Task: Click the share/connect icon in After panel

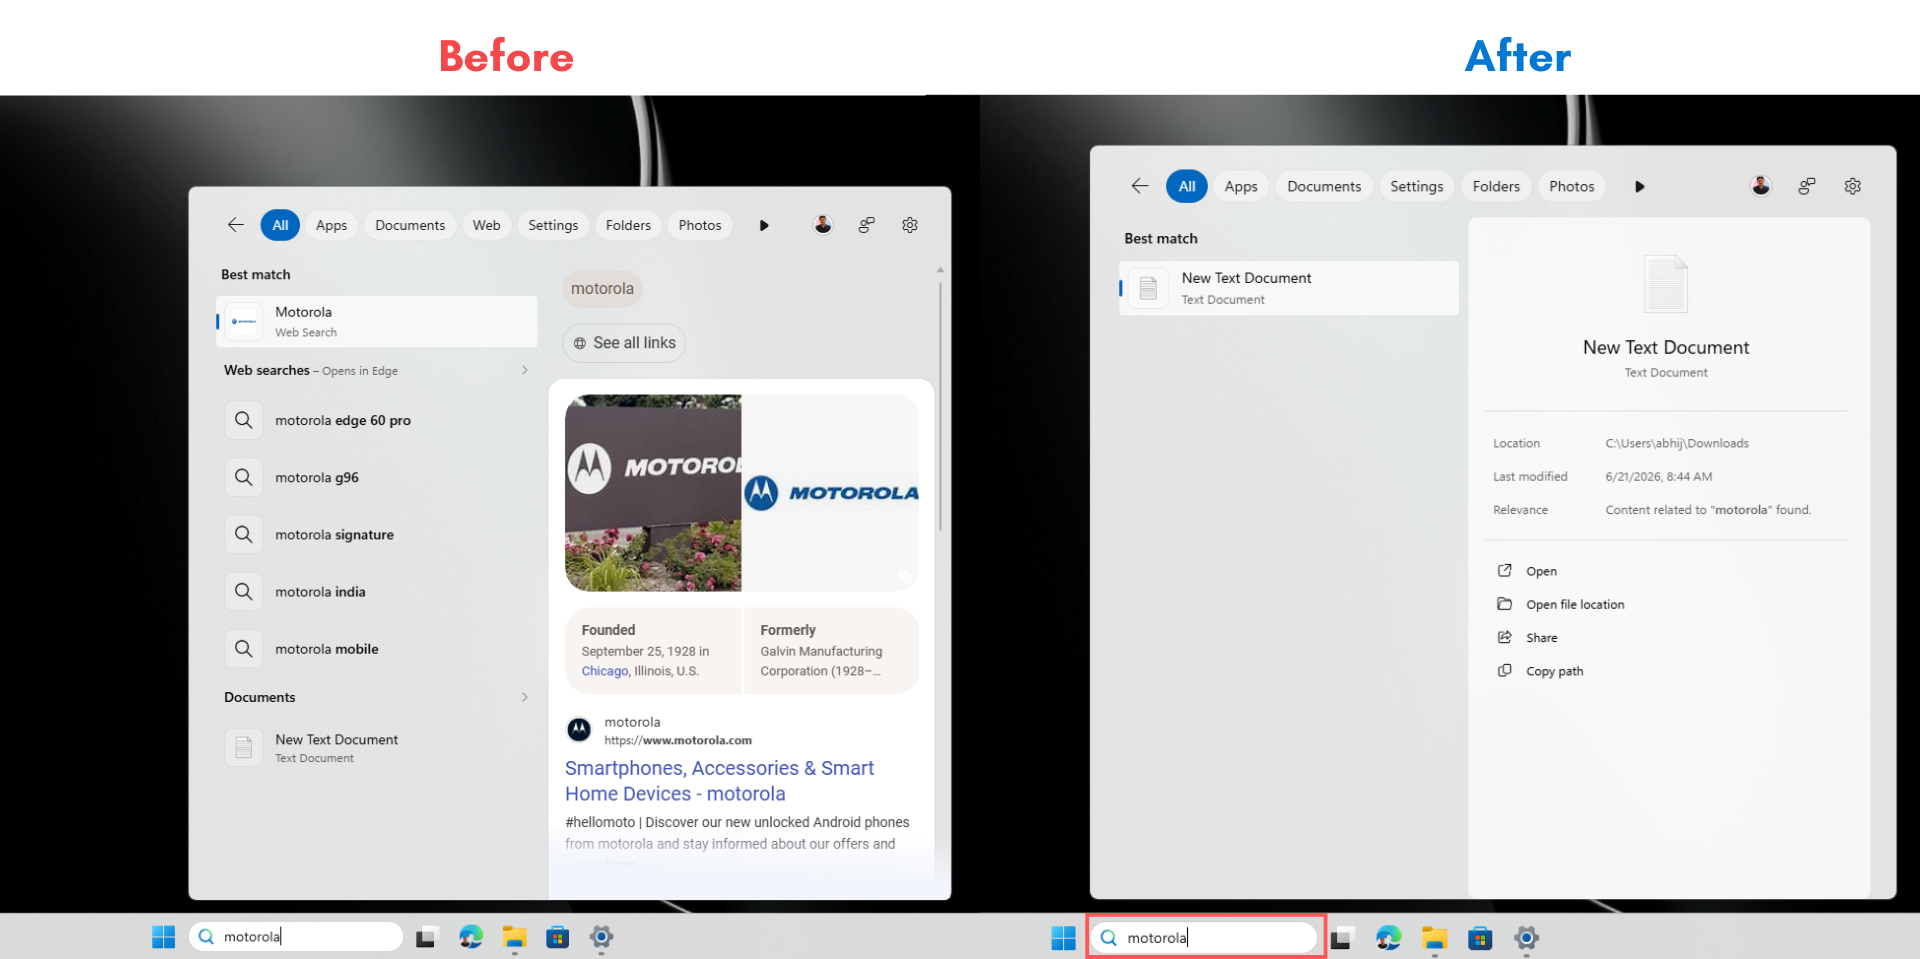Action: tap(1807, 186)
